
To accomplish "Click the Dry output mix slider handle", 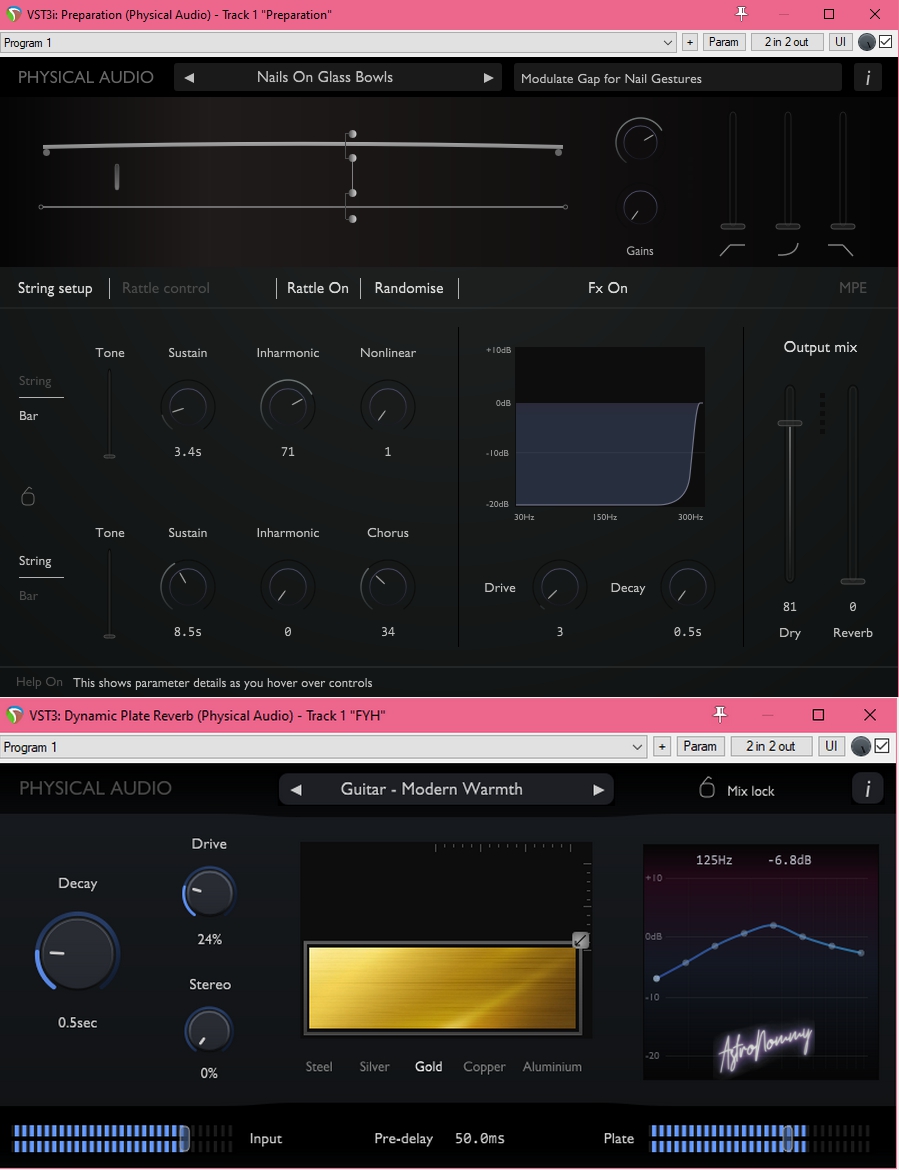I will 790,424.
